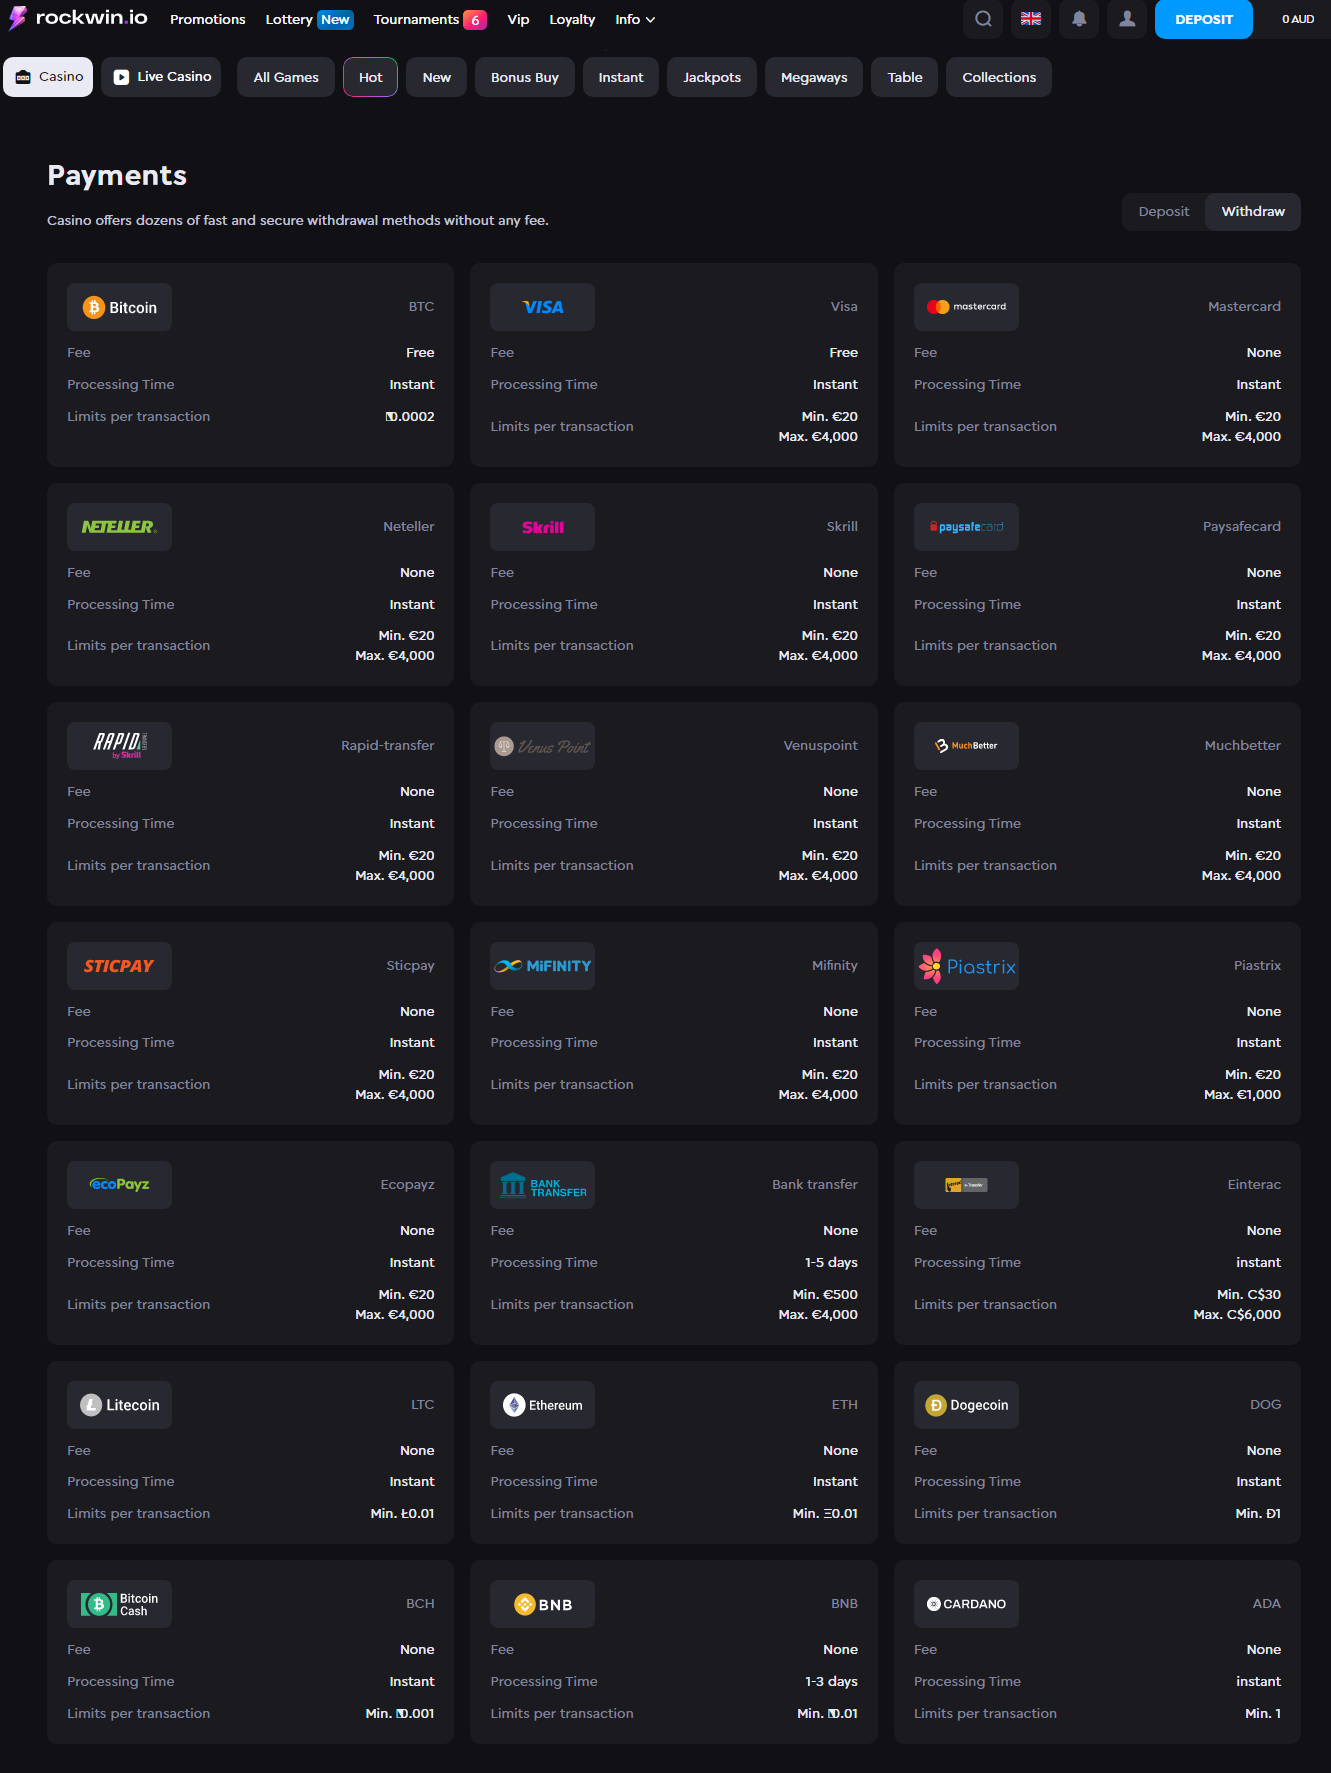Open the Jackpots category
Viewport: 1331px width, 1773px height.
(x=712, y=77)
